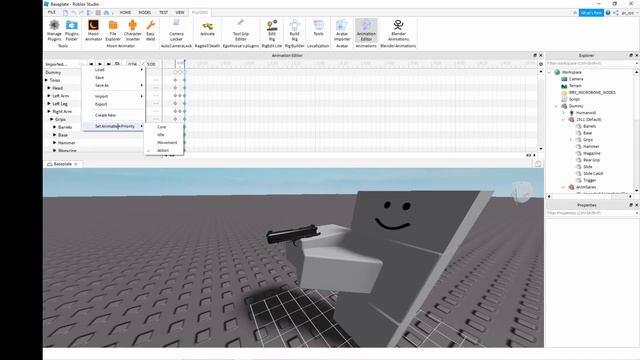Switch to the TEST ribbon tab
Image resolution: width=640 pixels, height=360 pixels.
coord(164,13)
